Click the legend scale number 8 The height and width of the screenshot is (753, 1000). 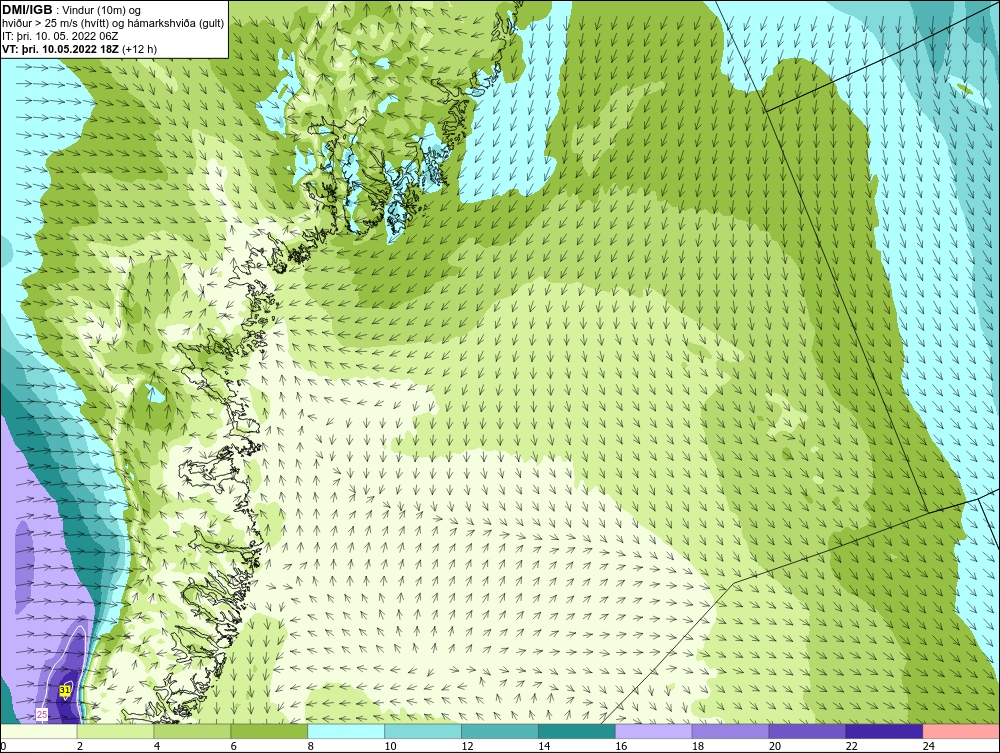click(x=311, y=746)
